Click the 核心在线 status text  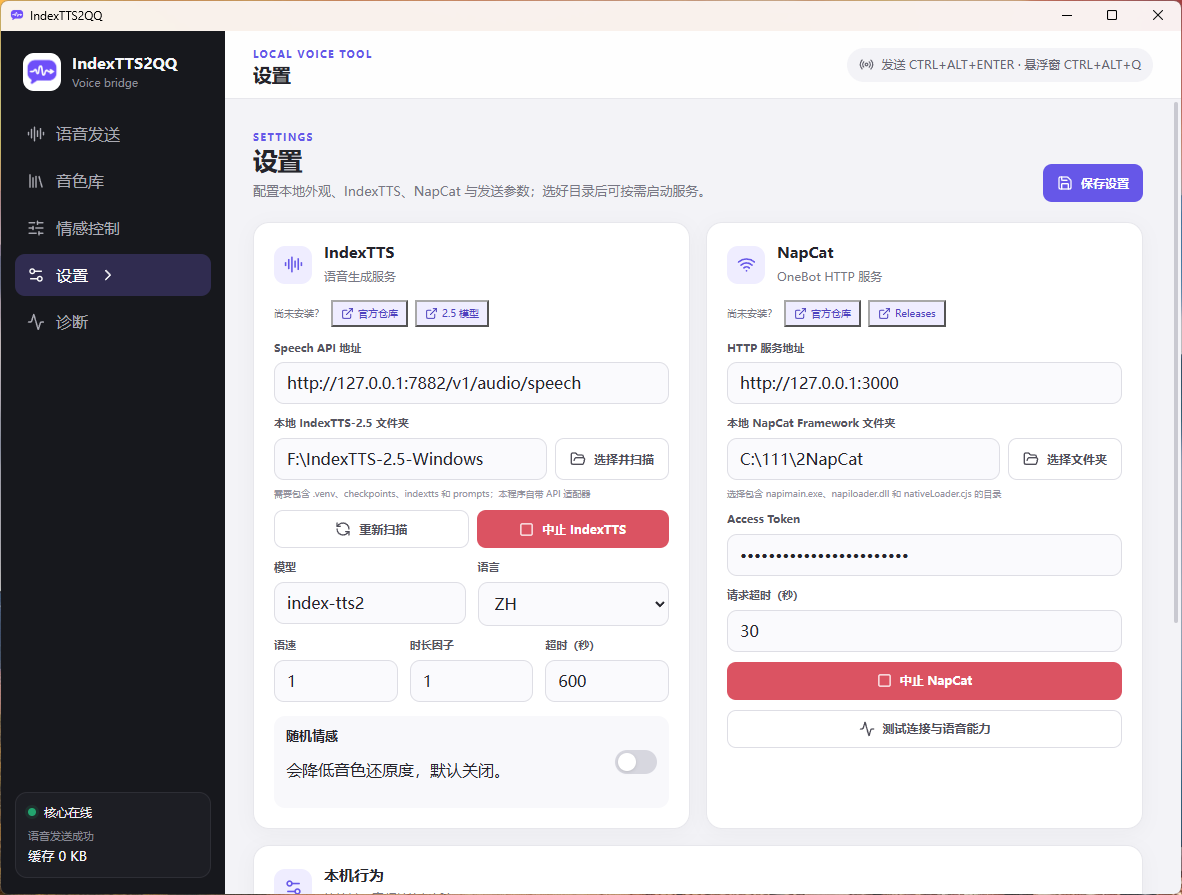tap(68, 813)
